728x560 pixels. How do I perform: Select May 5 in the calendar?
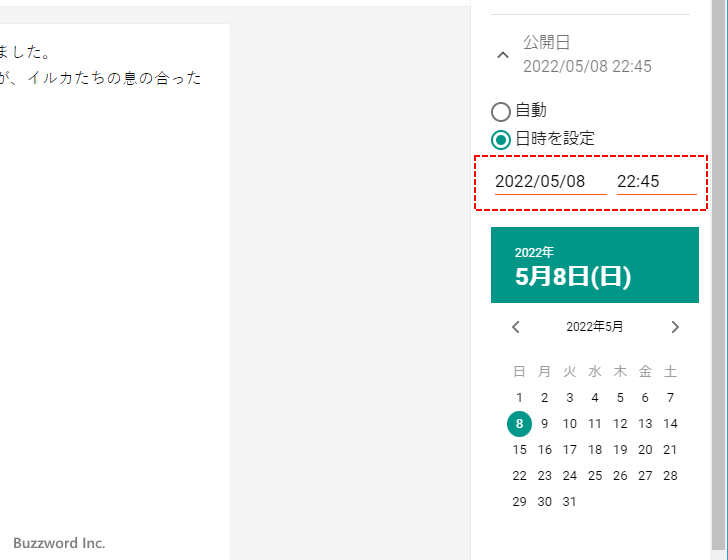620,397
